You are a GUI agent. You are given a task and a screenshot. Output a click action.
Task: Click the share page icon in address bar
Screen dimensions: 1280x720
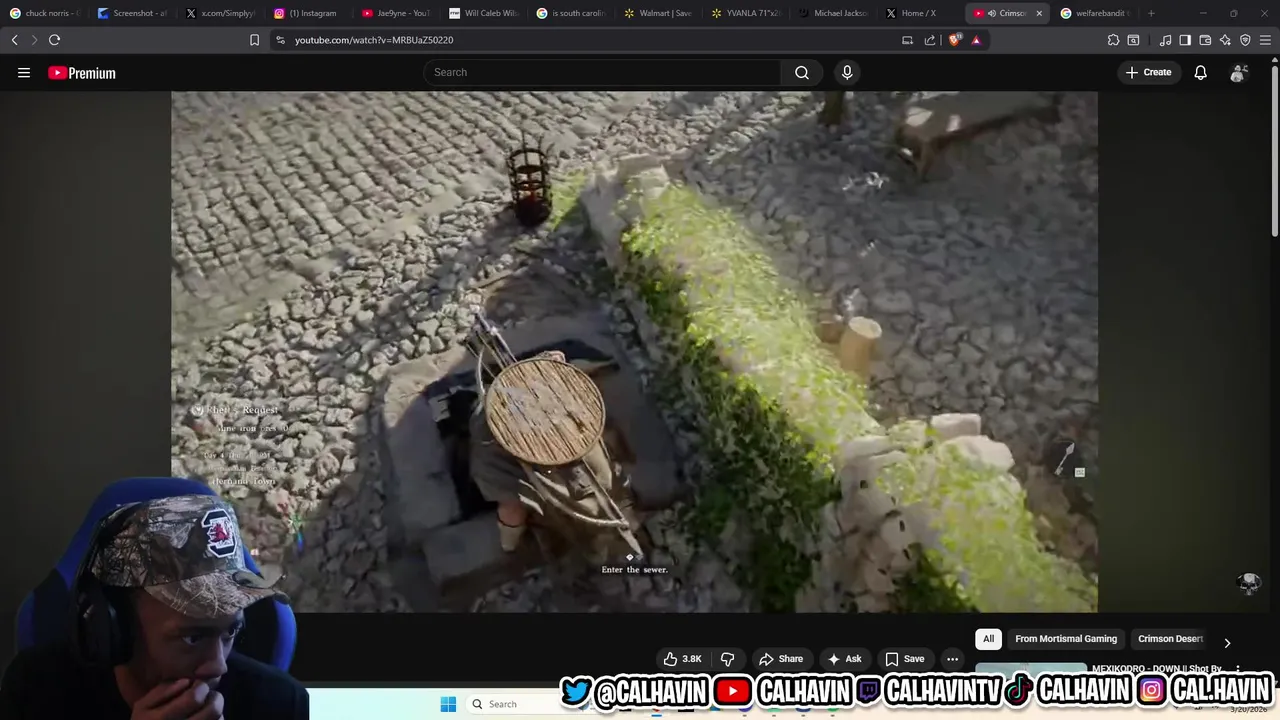point(930,40)
